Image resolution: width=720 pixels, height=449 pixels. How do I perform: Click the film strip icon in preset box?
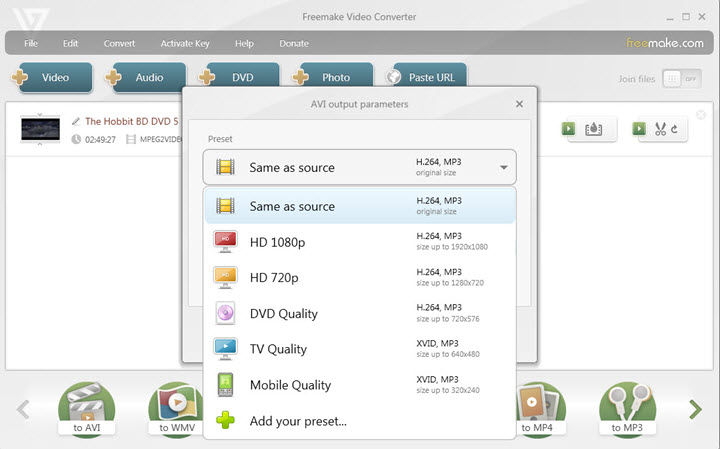225,167
